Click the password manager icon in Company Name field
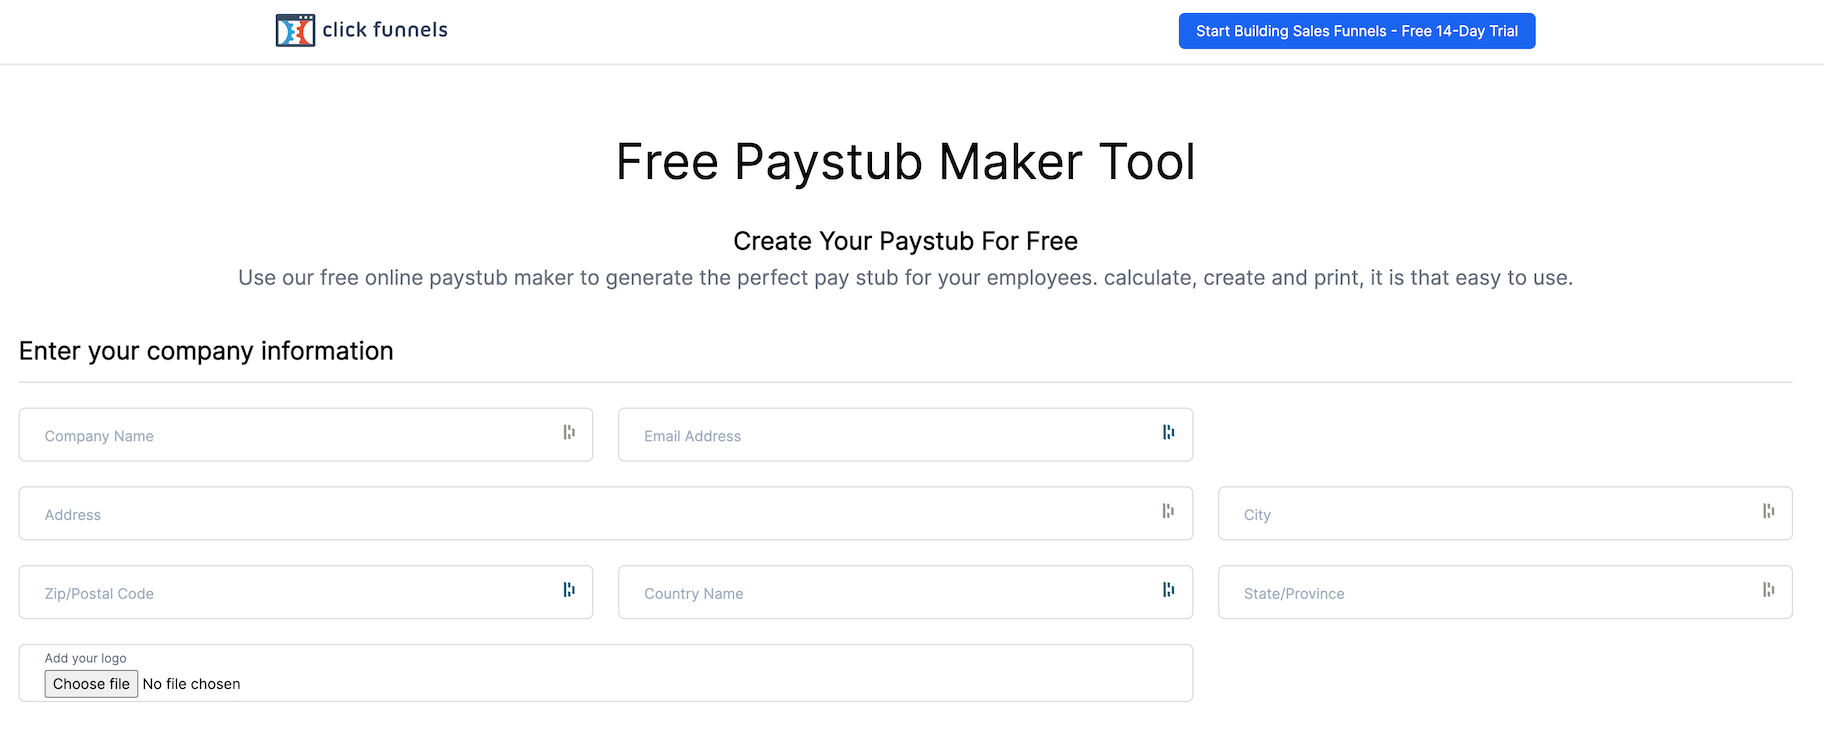 (568, 432)
